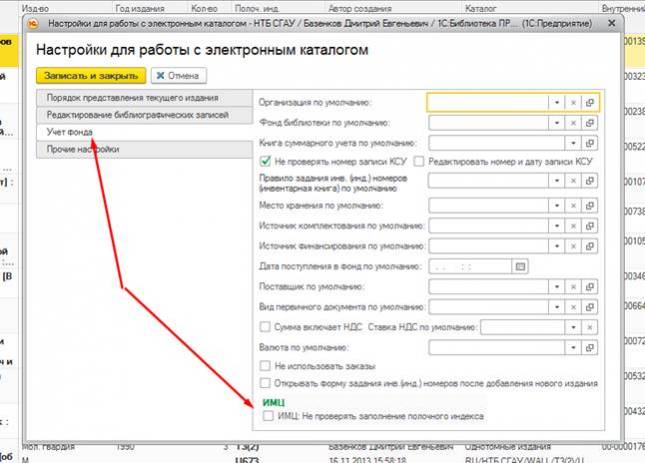Viewport: 645px width, 463px height.
Task: Open the 'Валюта по умолчанию' record icon
Action: pos(590,347)
